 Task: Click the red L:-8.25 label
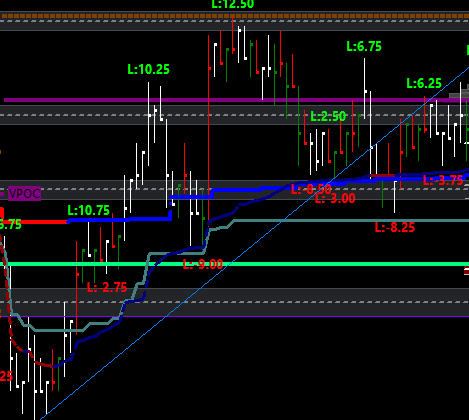tap(395, 228)
